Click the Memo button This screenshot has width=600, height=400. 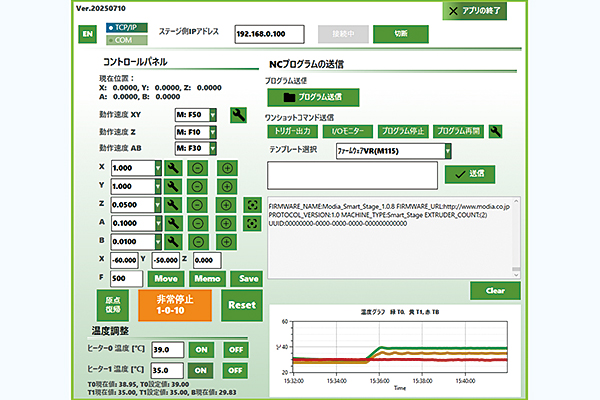207,279
